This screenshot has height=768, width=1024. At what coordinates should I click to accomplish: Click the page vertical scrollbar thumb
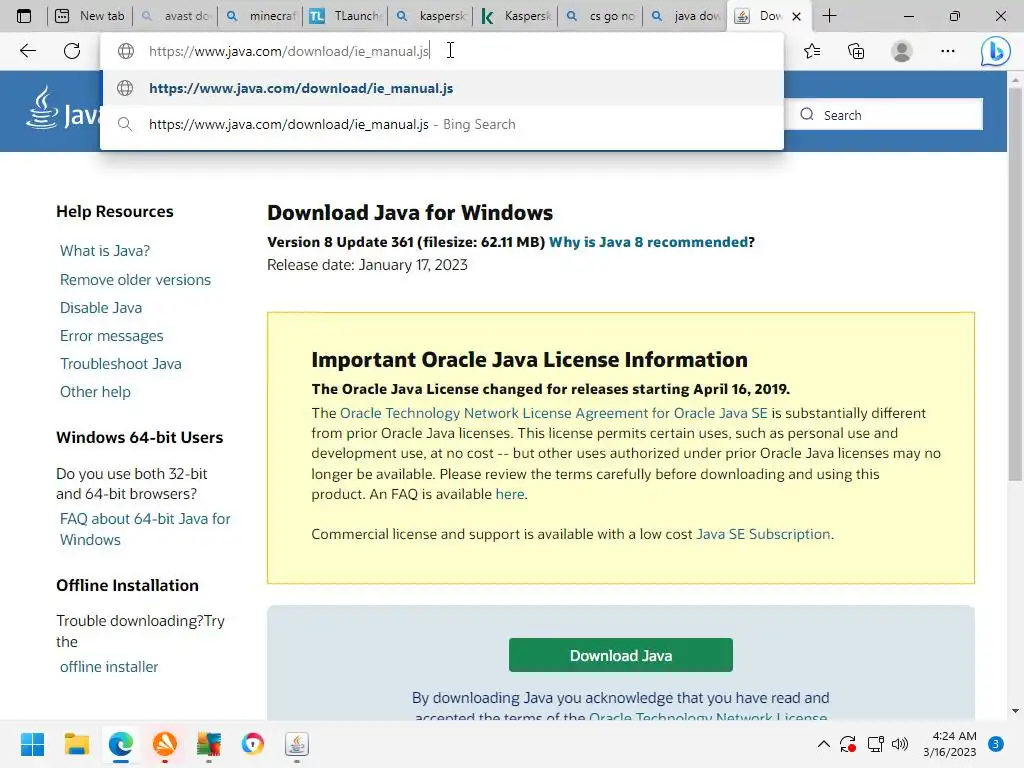tap(1015, 284)
